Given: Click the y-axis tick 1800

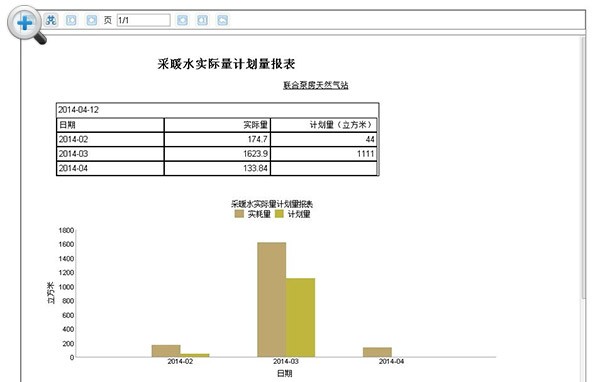Looking at the screenshot, I should coord(67,230).
